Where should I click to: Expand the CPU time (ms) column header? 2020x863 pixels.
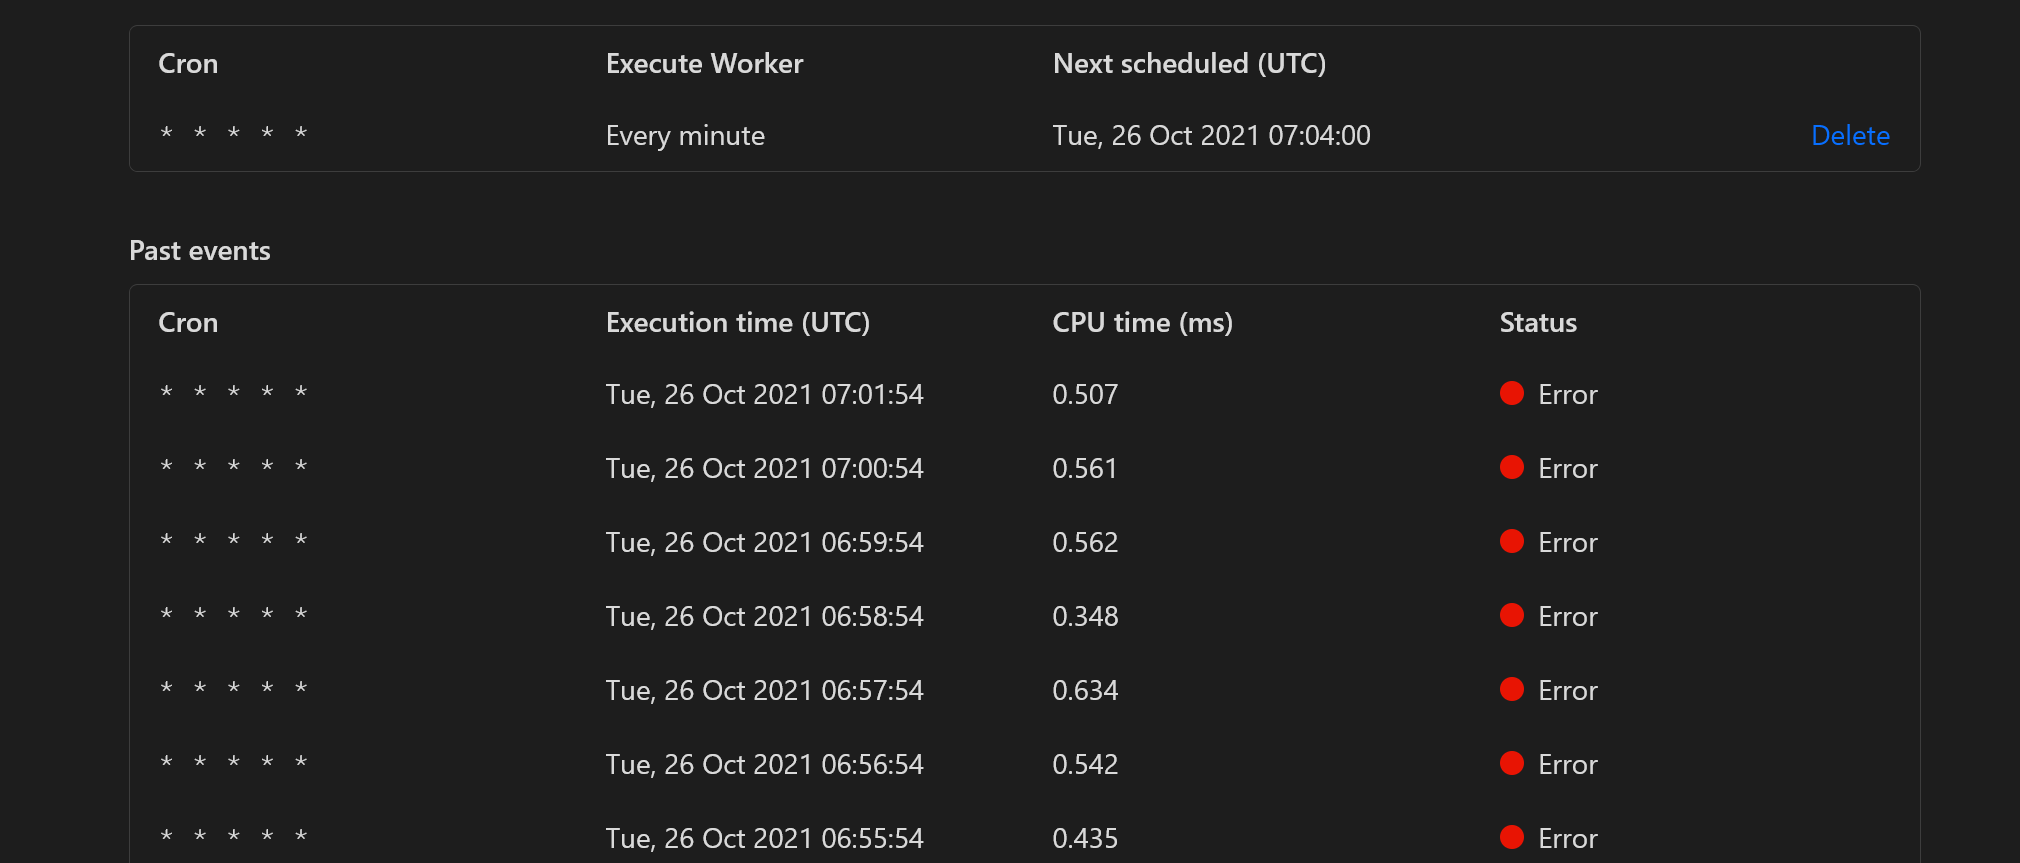1142,322
